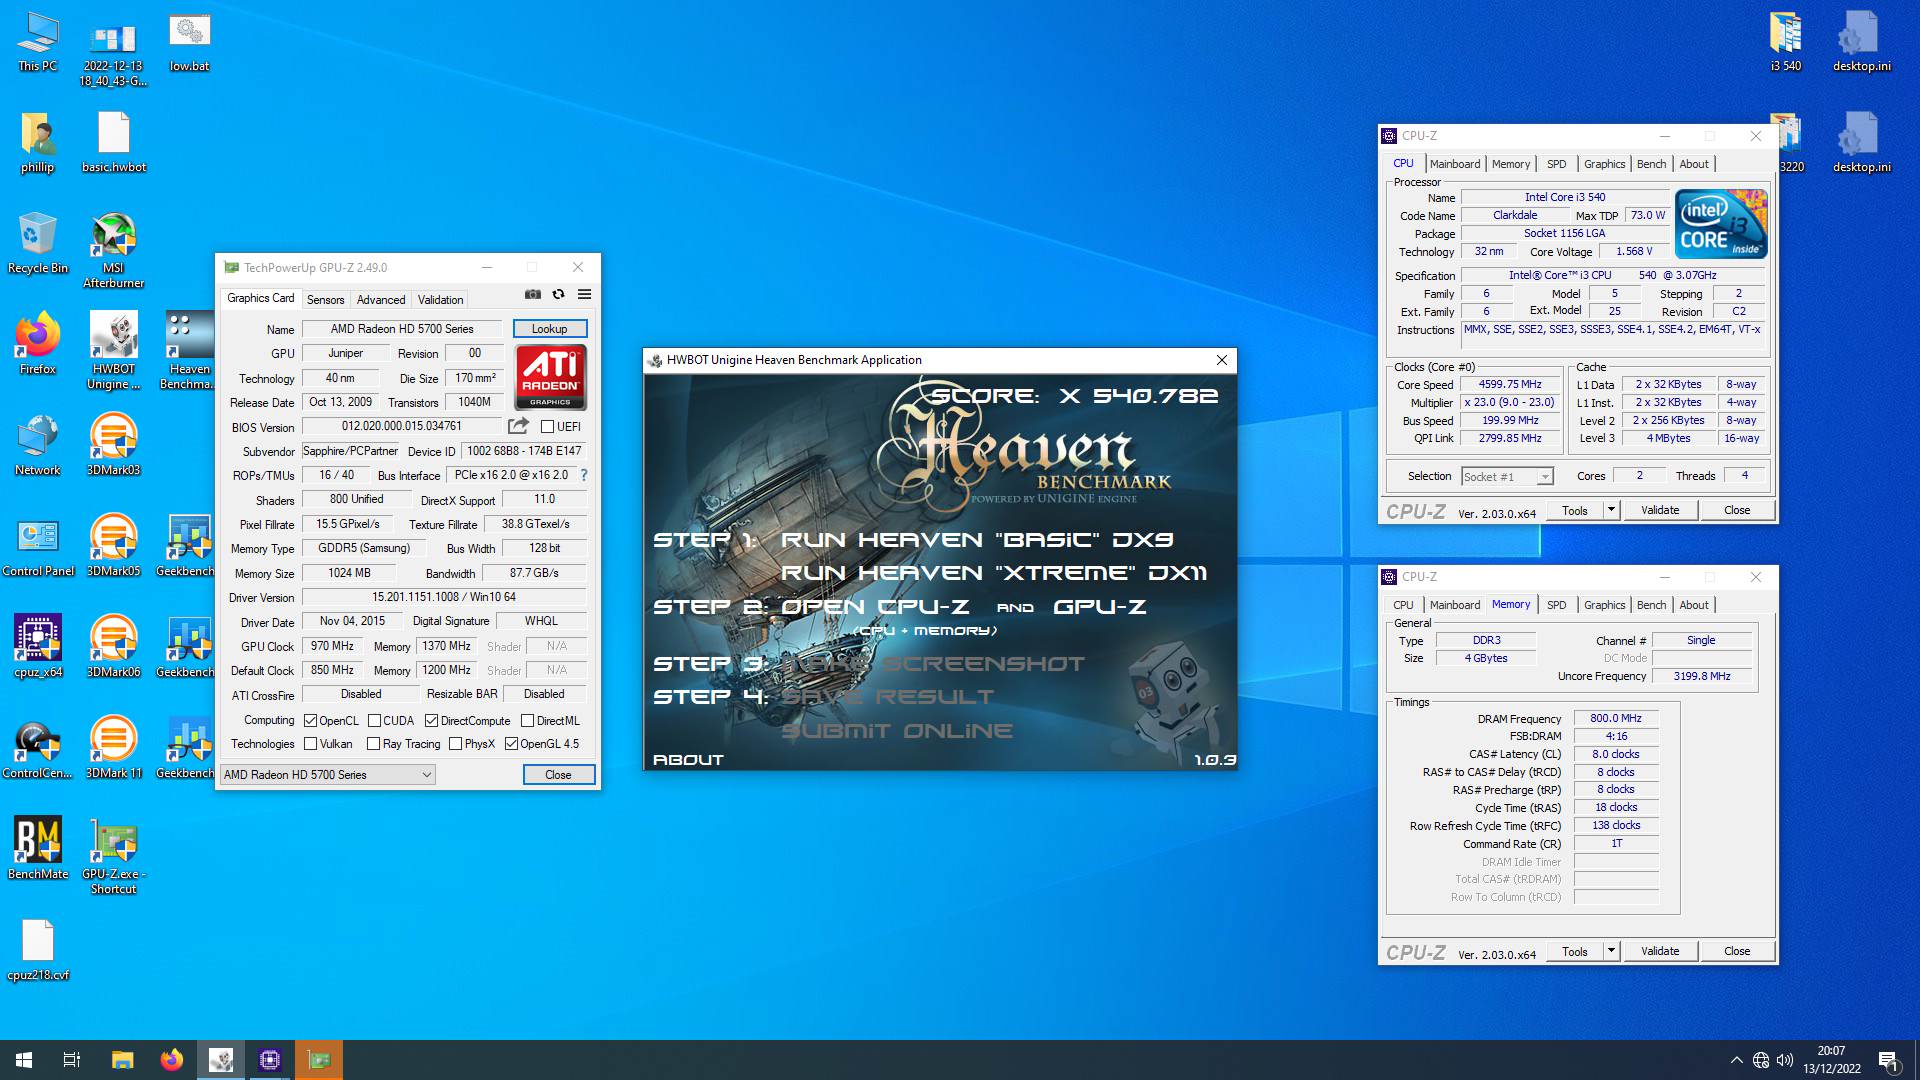Click the BIOS share/export icon in GPU-Z

point(518,426)
